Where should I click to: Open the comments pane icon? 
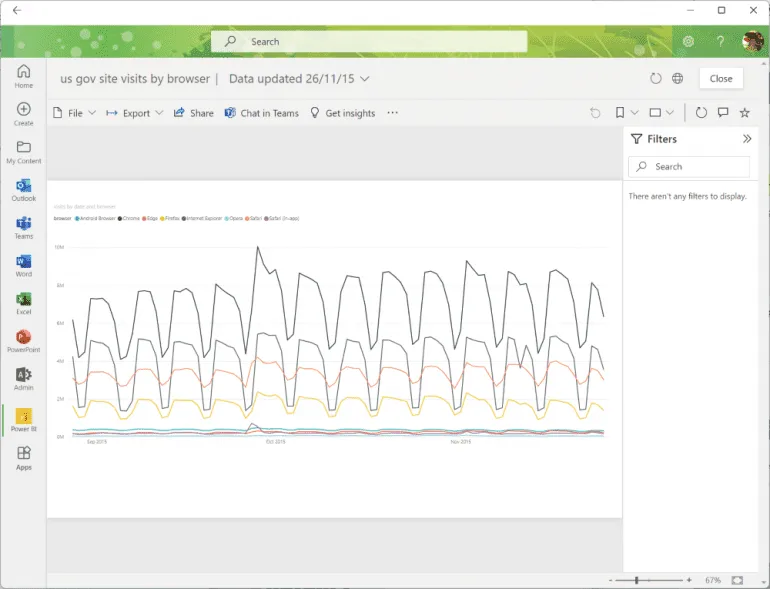pos(722,113)
